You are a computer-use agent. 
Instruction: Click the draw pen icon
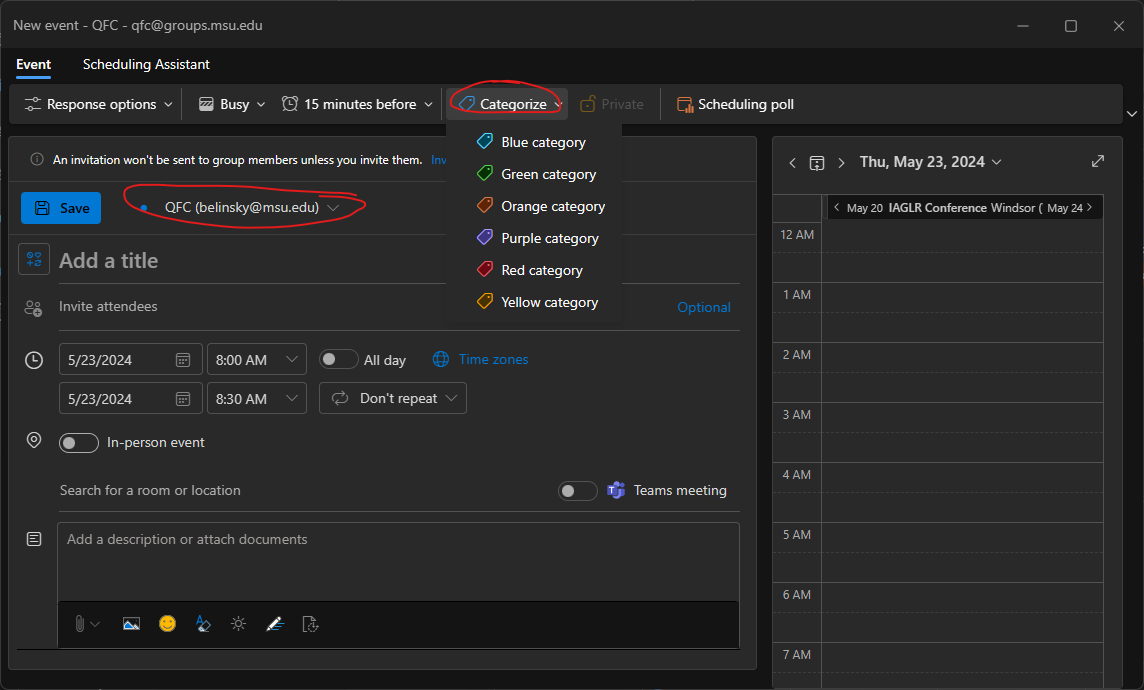pos(274,623)
